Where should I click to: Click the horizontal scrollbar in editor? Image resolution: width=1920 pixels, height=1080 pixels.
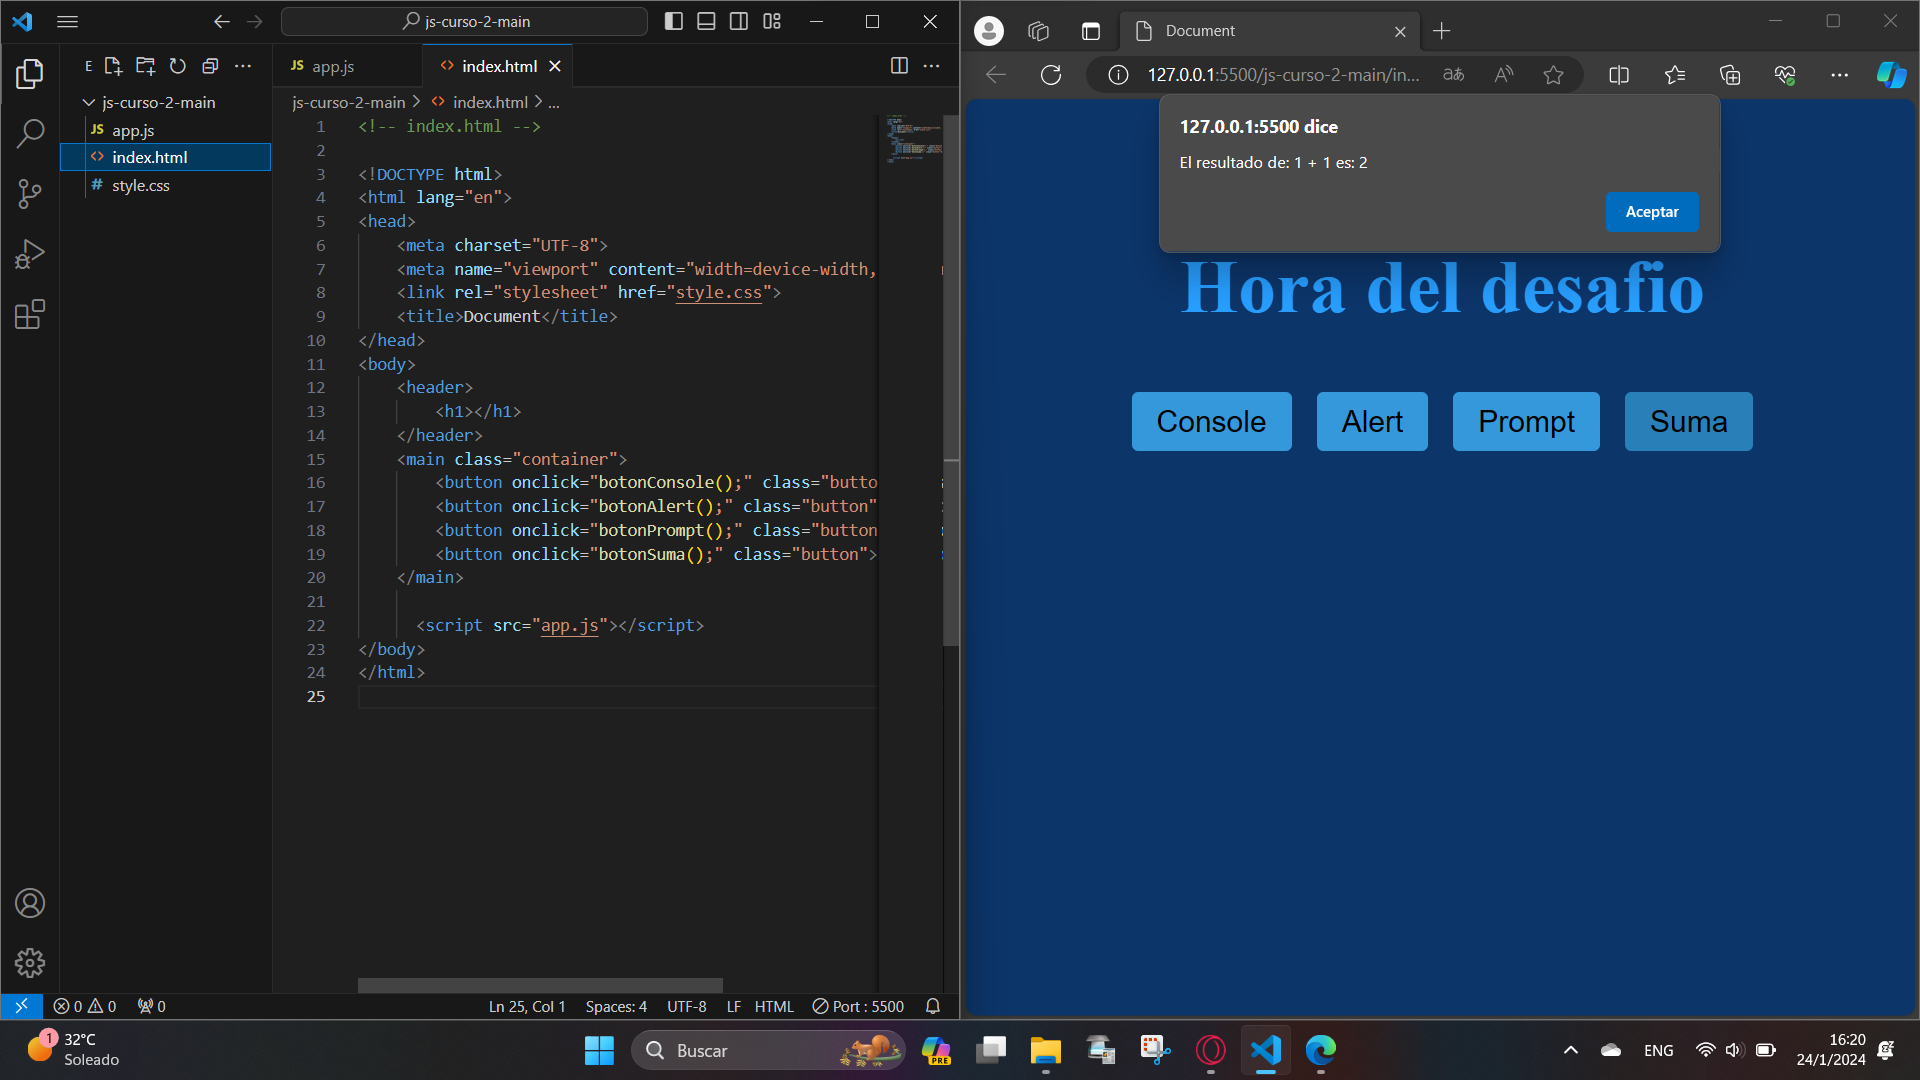click(x=540, y=985)
